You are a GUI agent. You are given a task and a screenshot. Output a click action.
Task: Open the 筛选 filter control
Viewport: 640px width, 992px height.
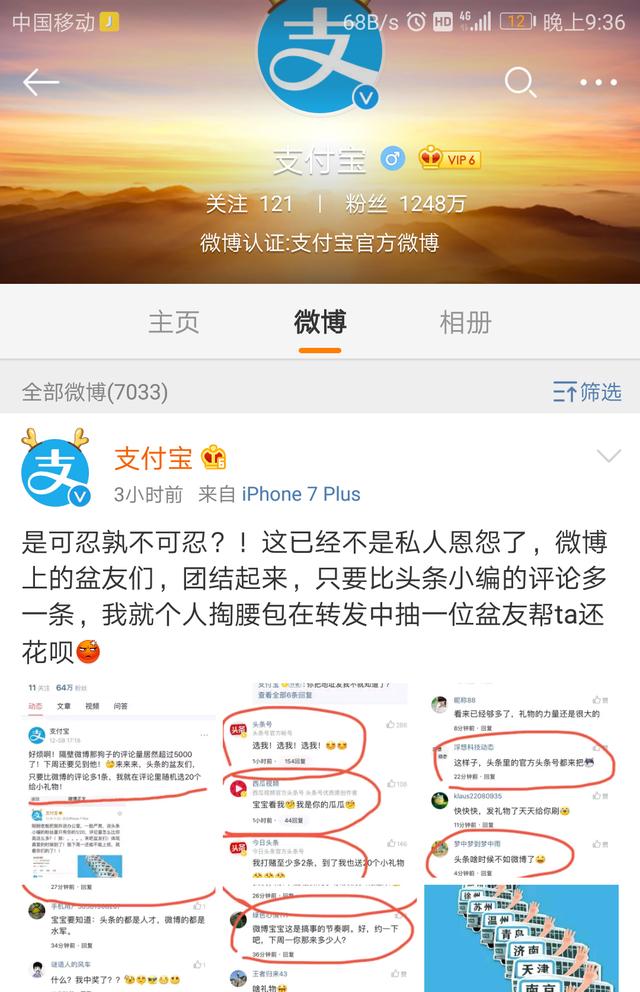(587, 392)
